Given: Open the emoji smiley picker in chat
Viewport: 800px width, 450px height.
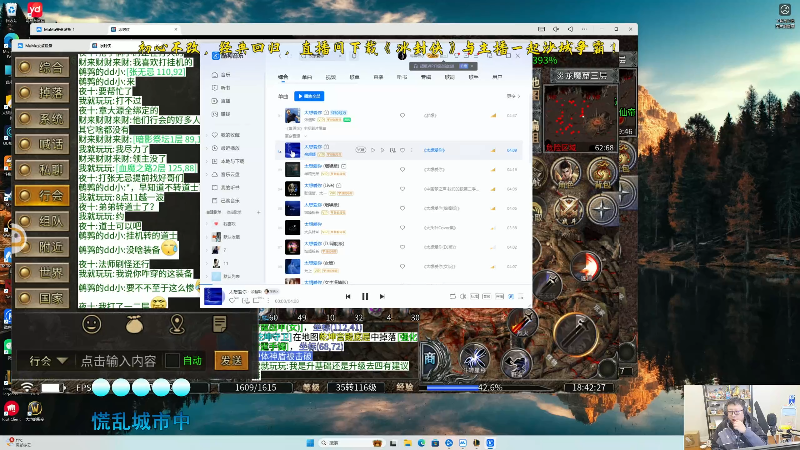Looking at the screenshot, I should (x=92, y=324).
